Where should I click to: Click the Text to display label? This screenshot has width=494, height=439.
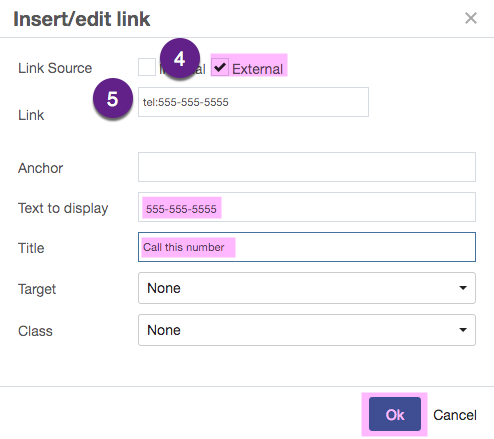pos(63,208)
